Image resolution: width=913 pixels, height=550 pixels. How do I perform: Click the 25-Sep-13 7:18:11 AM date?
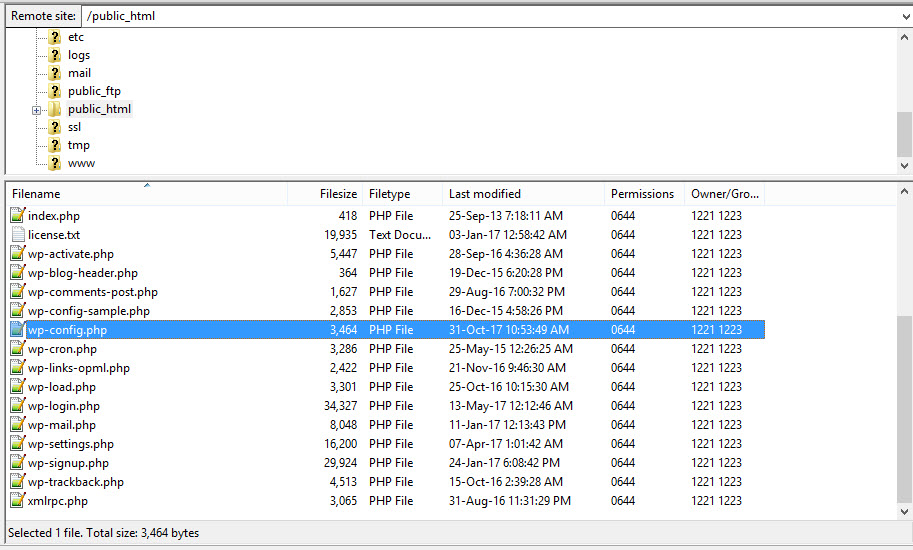coord(506,215)
